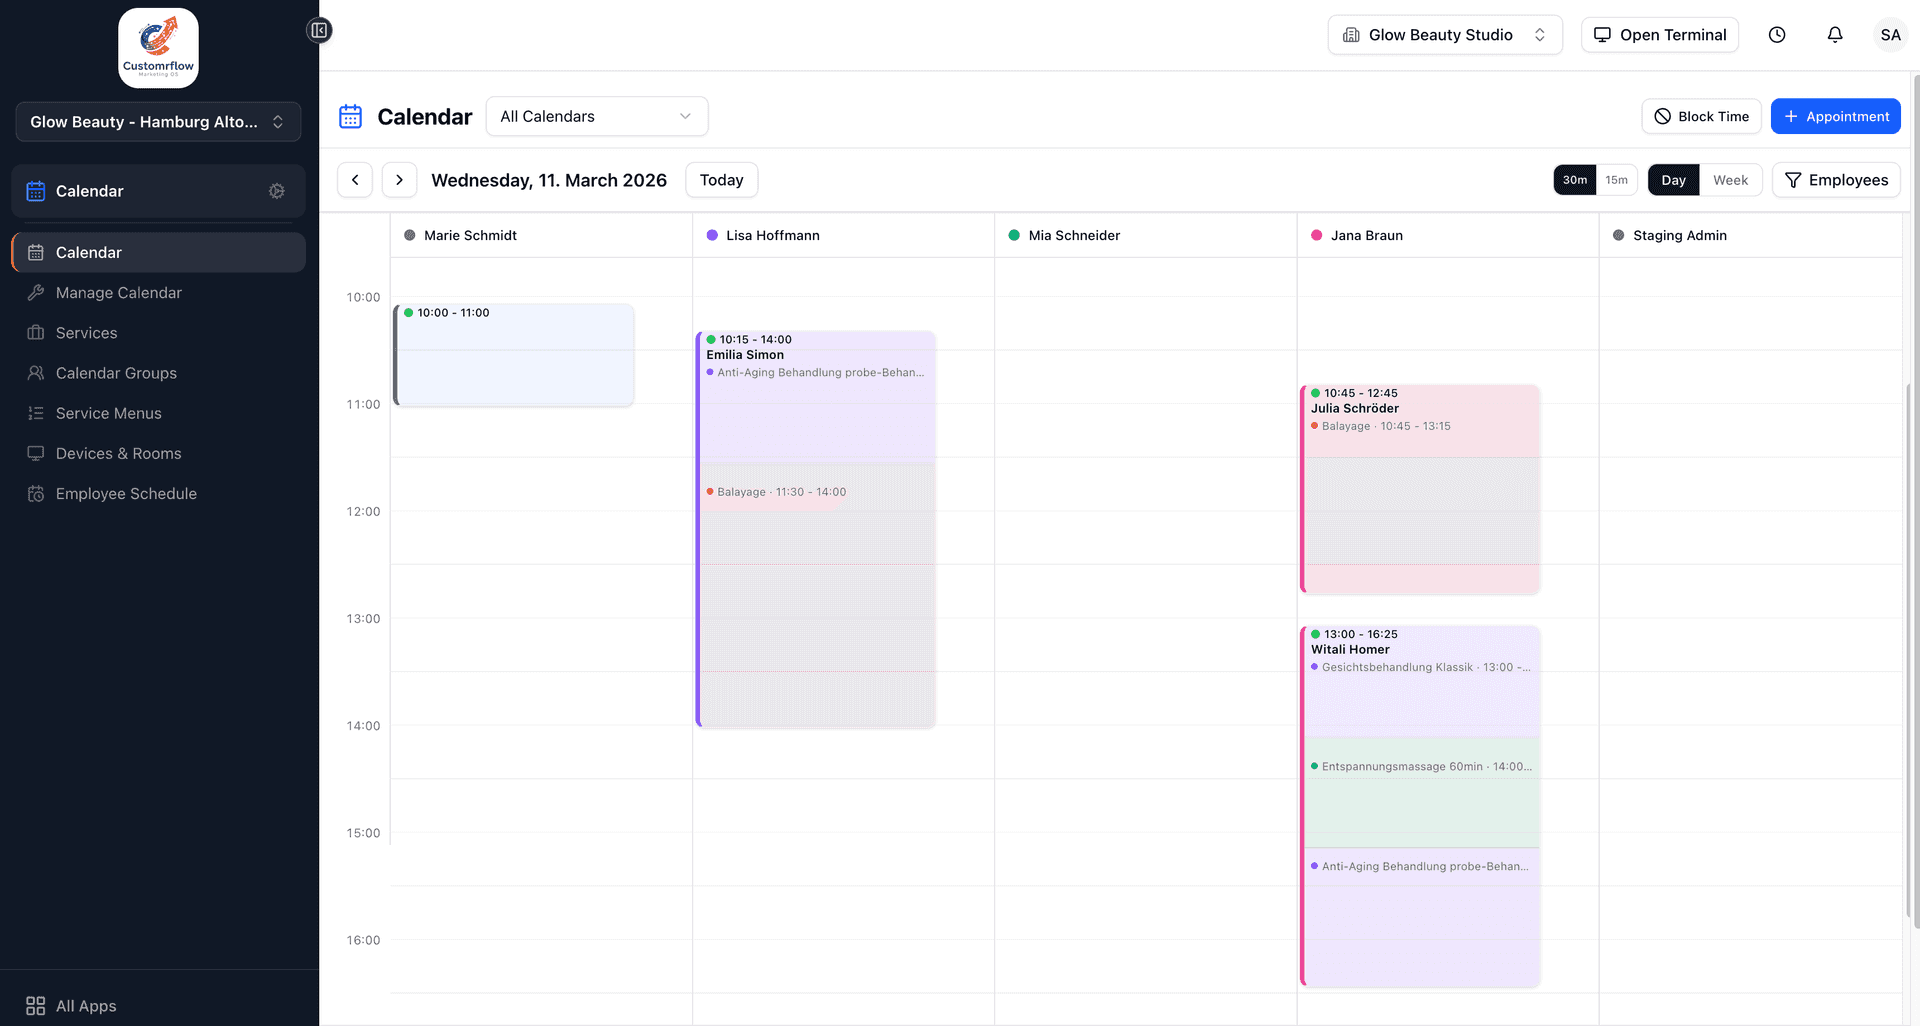Click the All Apps grid icon
This screenshot has height=1026, width=1920.
(x=36, y=1005)
